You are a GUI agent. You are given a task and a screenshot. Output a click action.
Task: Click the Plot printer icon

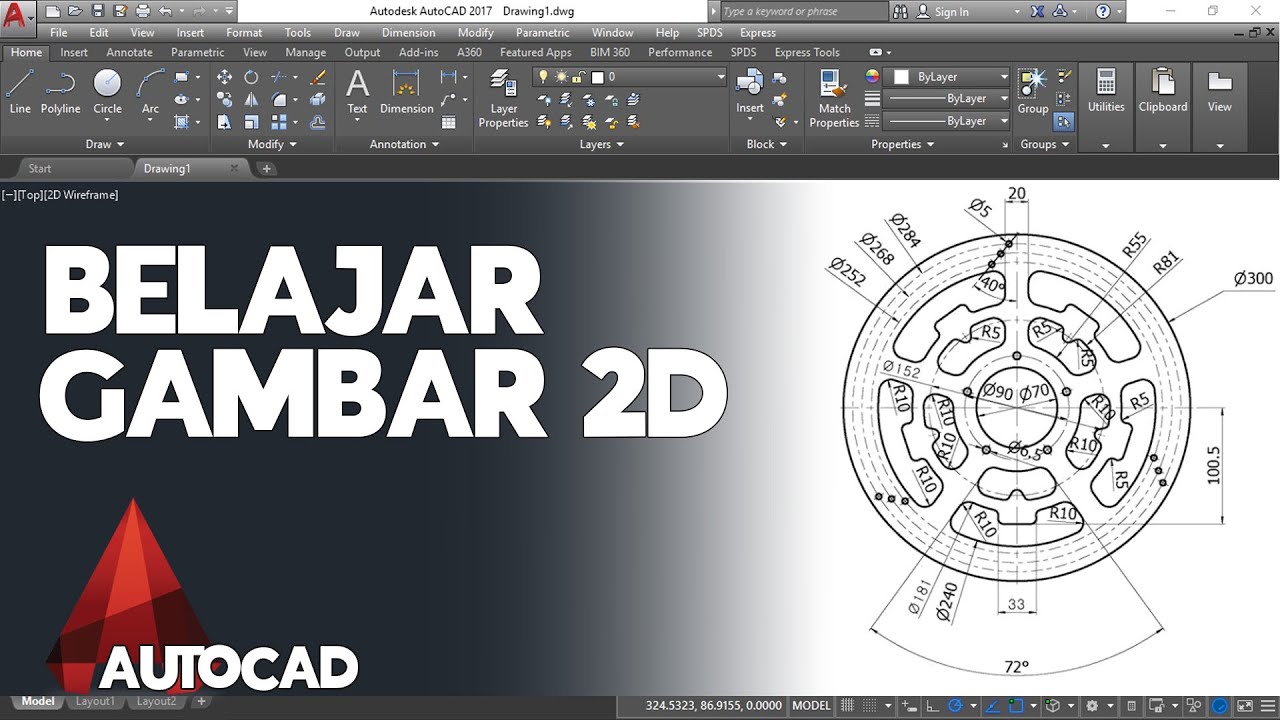coord(142,11)
